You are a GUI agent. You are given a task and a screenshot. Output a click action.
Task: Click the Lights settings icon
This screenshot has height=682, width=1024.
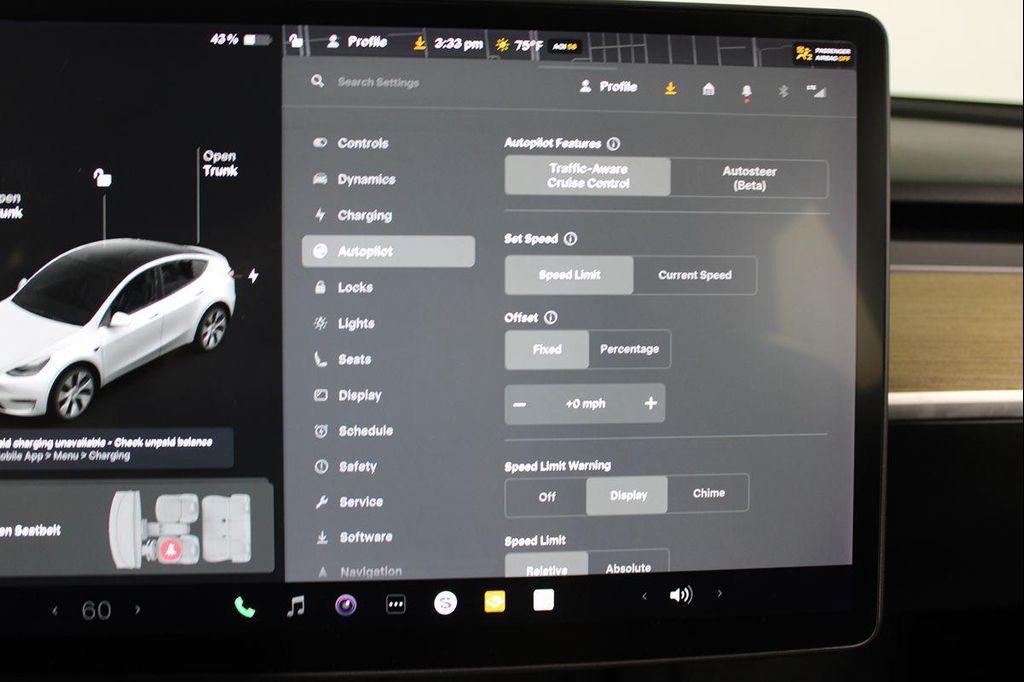320,323
